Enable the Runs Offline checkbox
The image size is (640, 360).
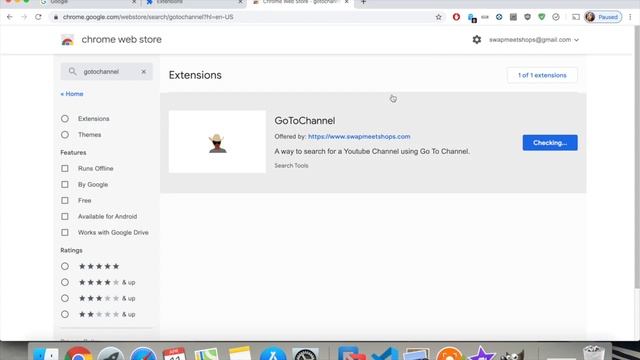click(65, 168)
